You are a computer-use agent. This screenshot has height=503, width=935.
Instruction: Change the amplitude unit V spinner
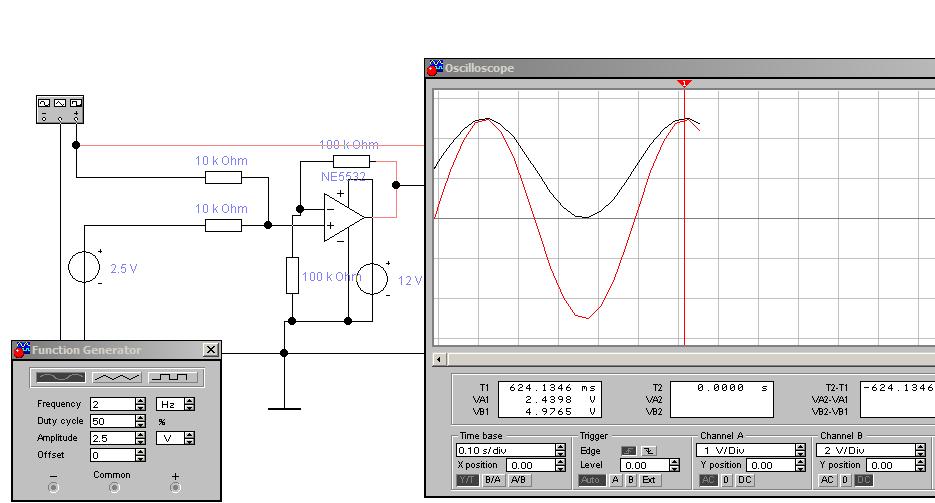[x=189, y=438]
